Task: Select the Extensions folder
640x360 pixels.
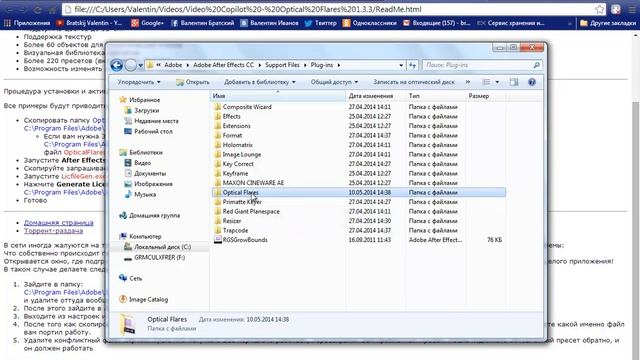Action: tap(236, 126)
